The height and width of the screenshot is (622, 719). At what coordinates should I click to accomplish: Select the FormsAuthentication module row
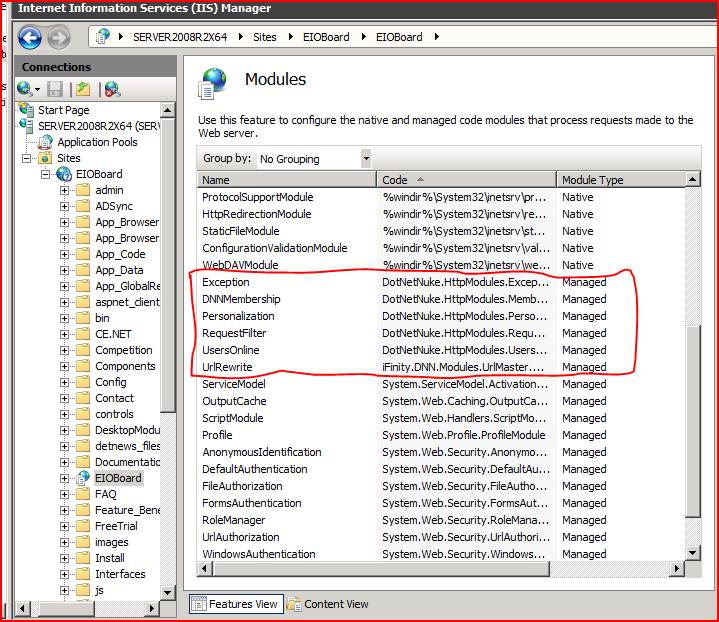[441, 503]
